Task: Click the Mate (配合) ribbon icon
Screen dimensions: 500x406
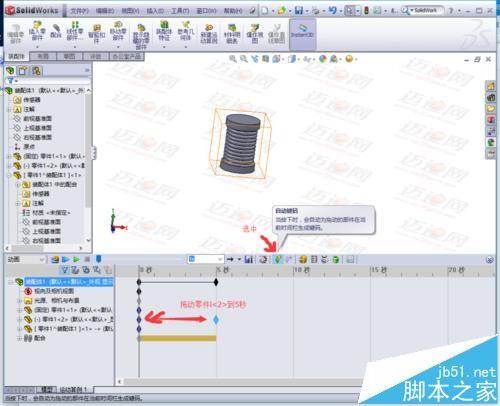Action: tap(56, 31)
